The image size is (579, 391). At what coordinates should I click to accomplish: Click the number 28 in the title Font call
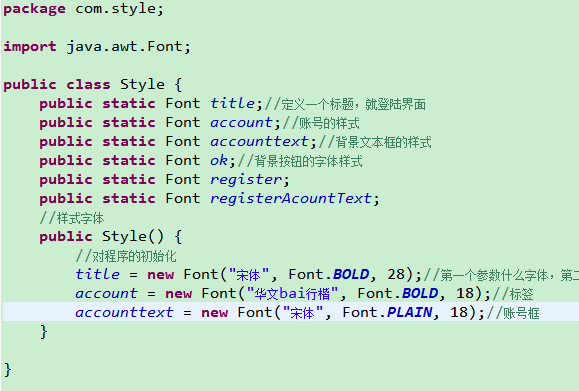click(396, 274)
